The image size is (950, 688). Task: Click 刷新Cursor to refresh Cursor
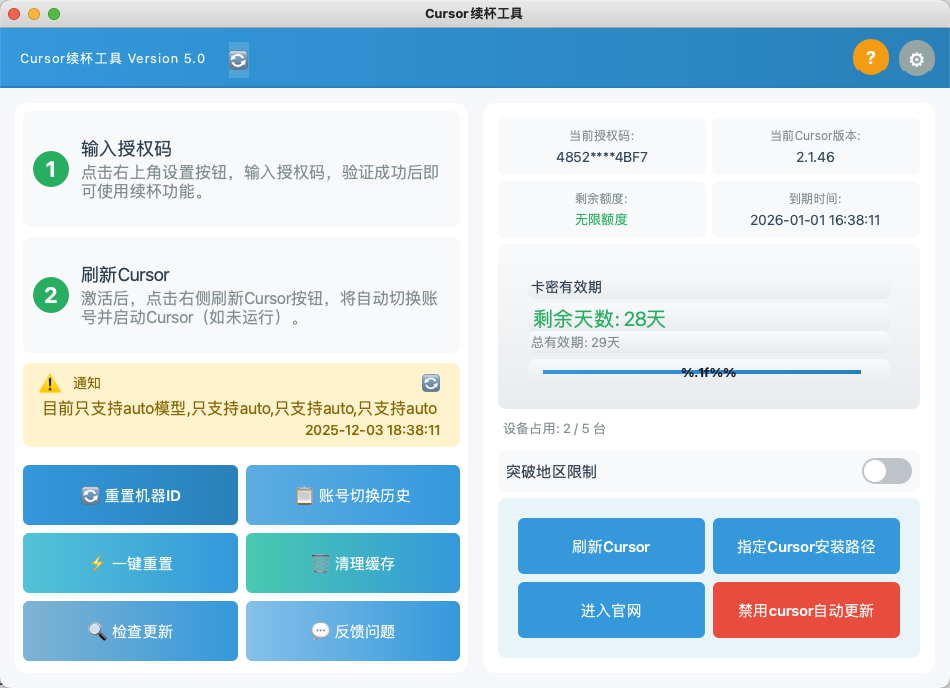(x=611, y=546)
